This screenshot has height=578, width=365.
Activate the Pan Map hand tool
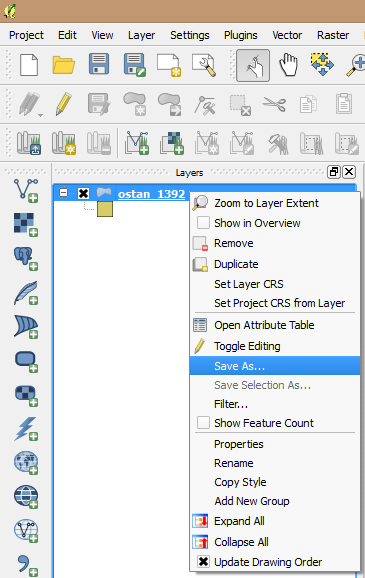[x=288, y=65]
